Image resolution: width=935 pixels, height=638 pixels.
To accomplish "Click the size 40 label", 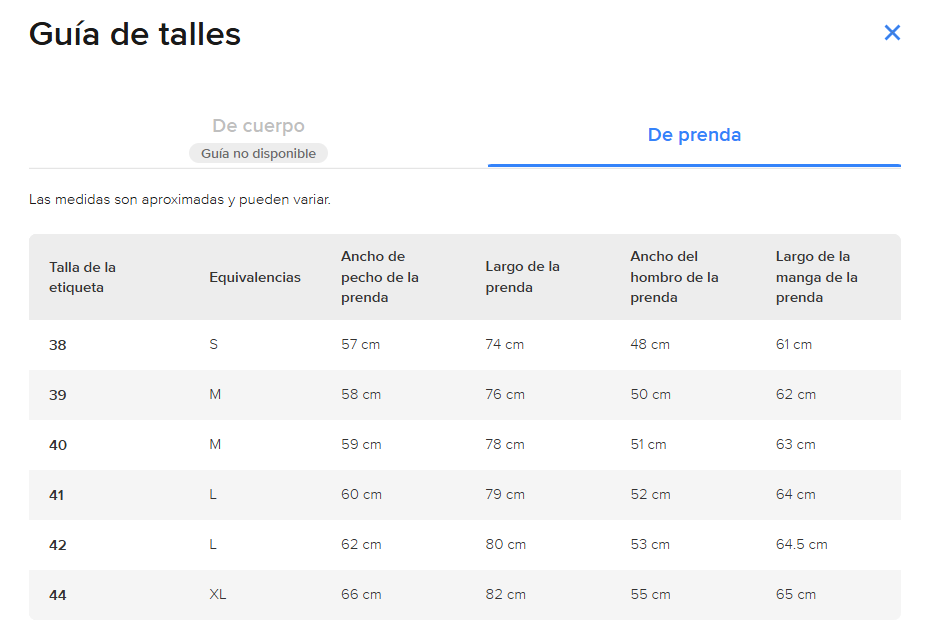I will 58,445.
